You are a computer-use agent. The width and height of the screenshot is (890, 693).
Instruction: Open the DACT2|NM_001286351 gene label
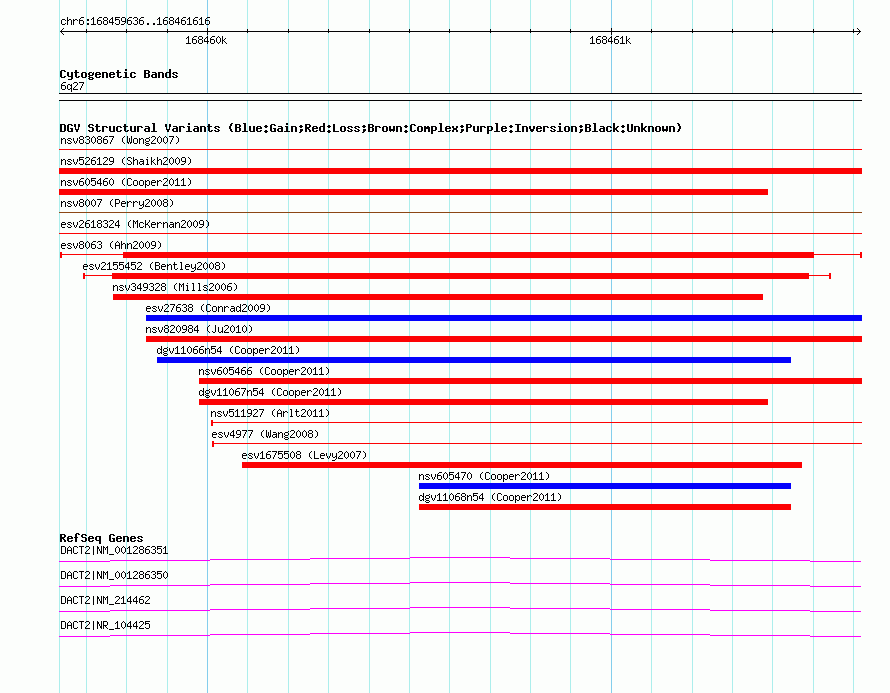[x=114, y=550]
